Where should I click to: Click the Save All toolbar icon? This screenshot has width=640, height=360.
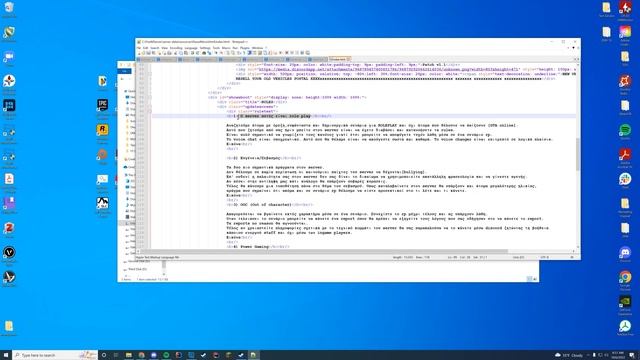[x=153, y=53]
